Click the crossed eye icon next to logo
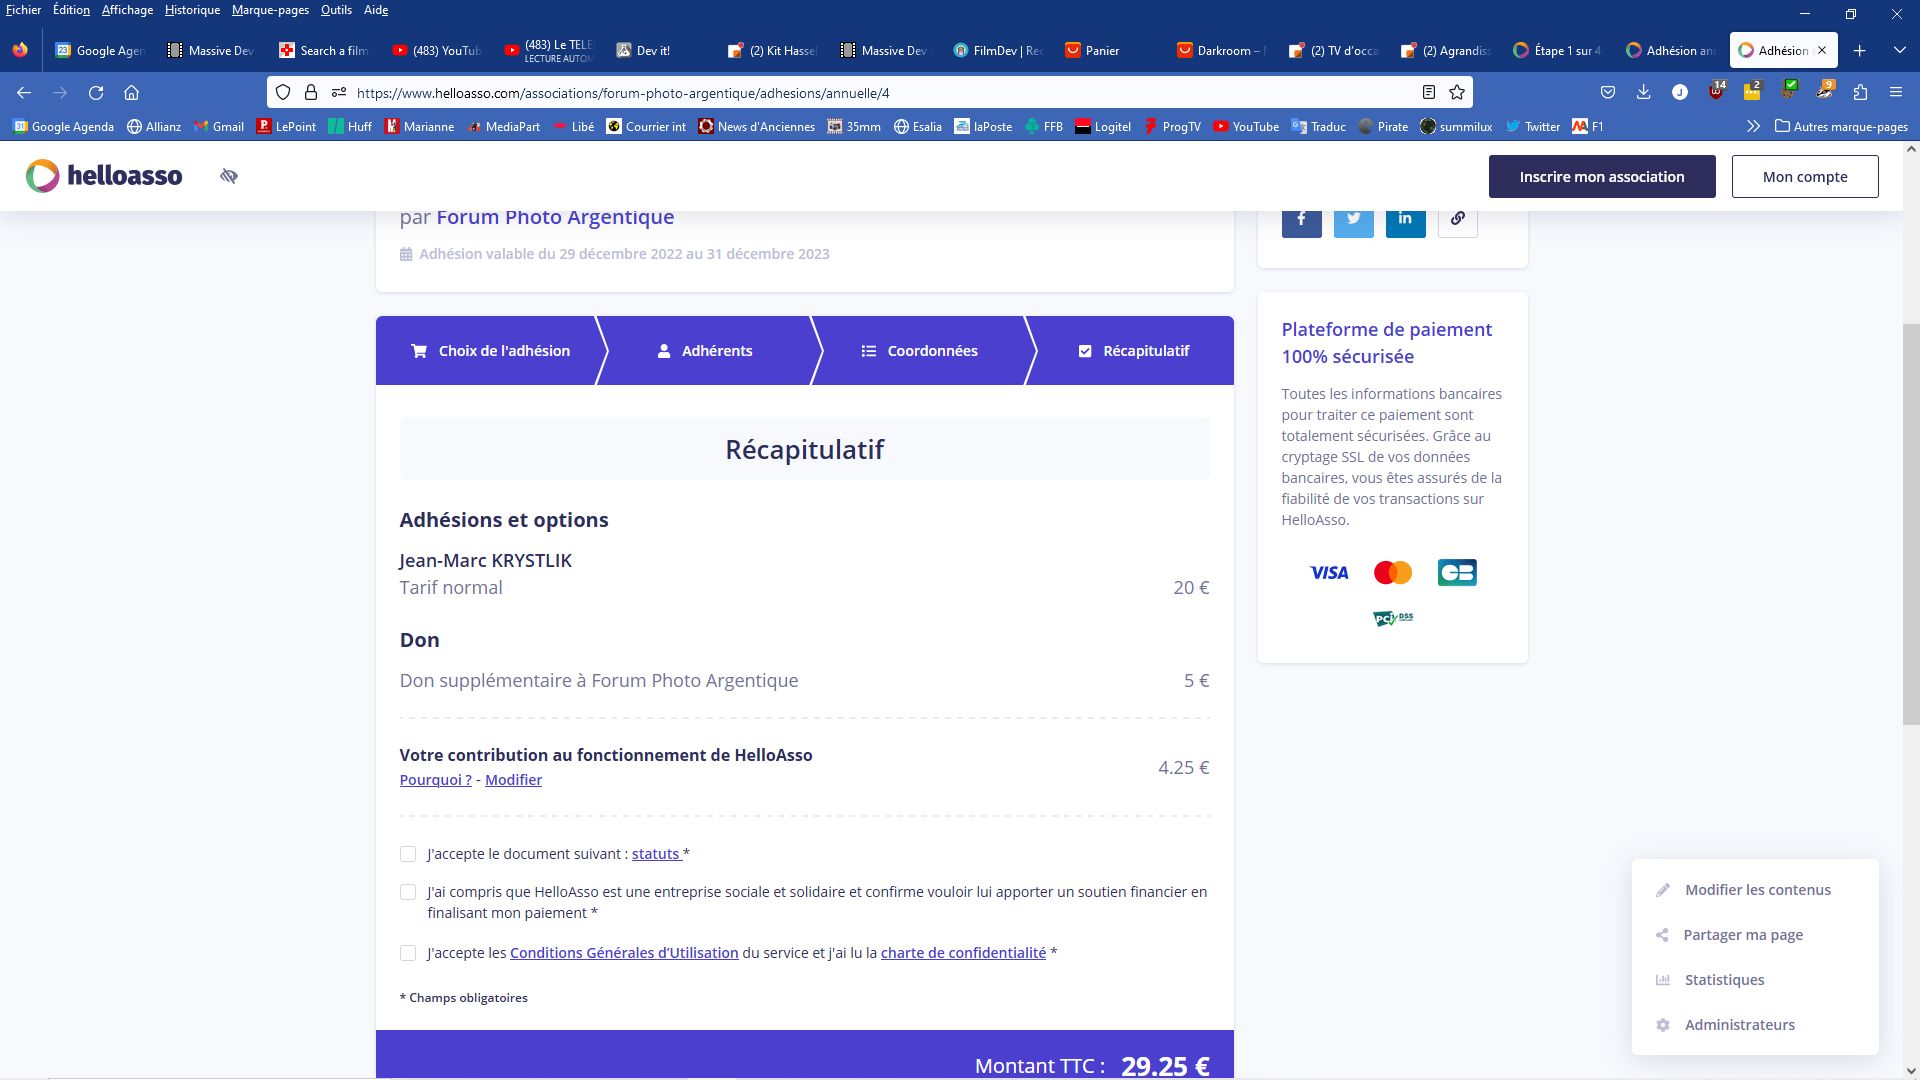The image size is (1920, 1080). (x=229, y=176)
